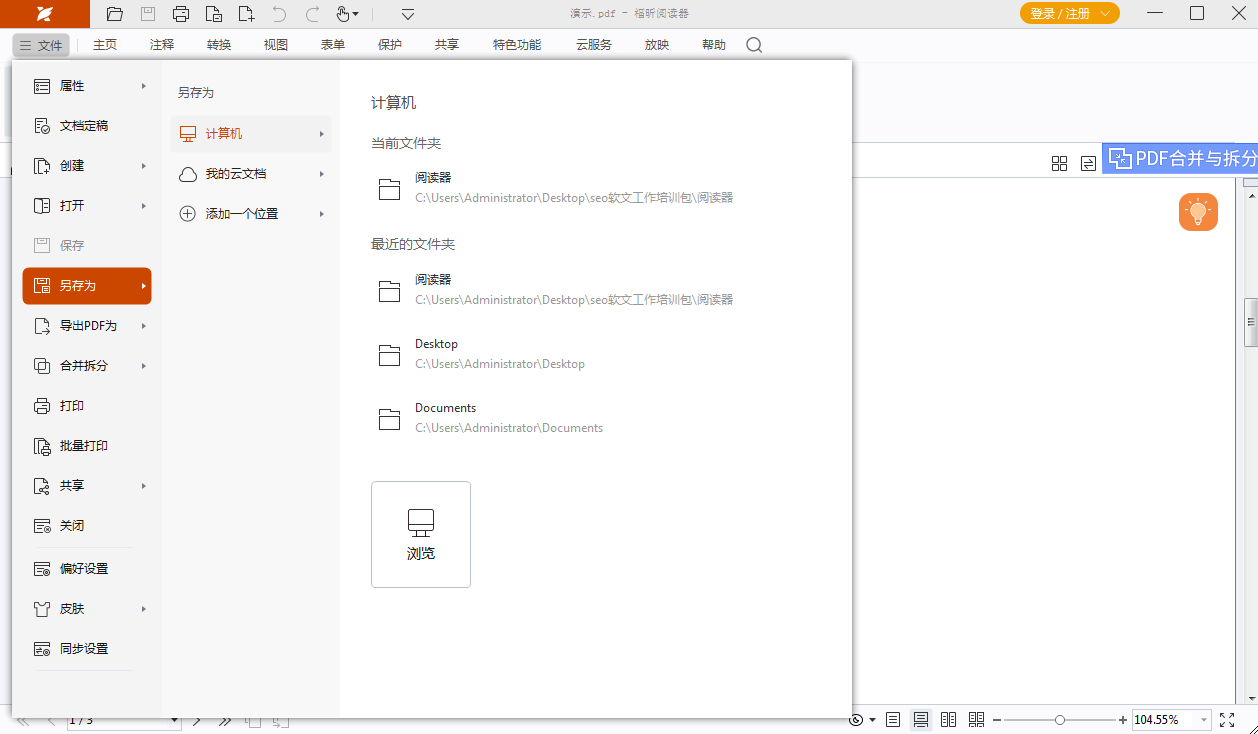Click the zoom slider handle
Screen dimensions: 1258x734
coord(1060,719)
